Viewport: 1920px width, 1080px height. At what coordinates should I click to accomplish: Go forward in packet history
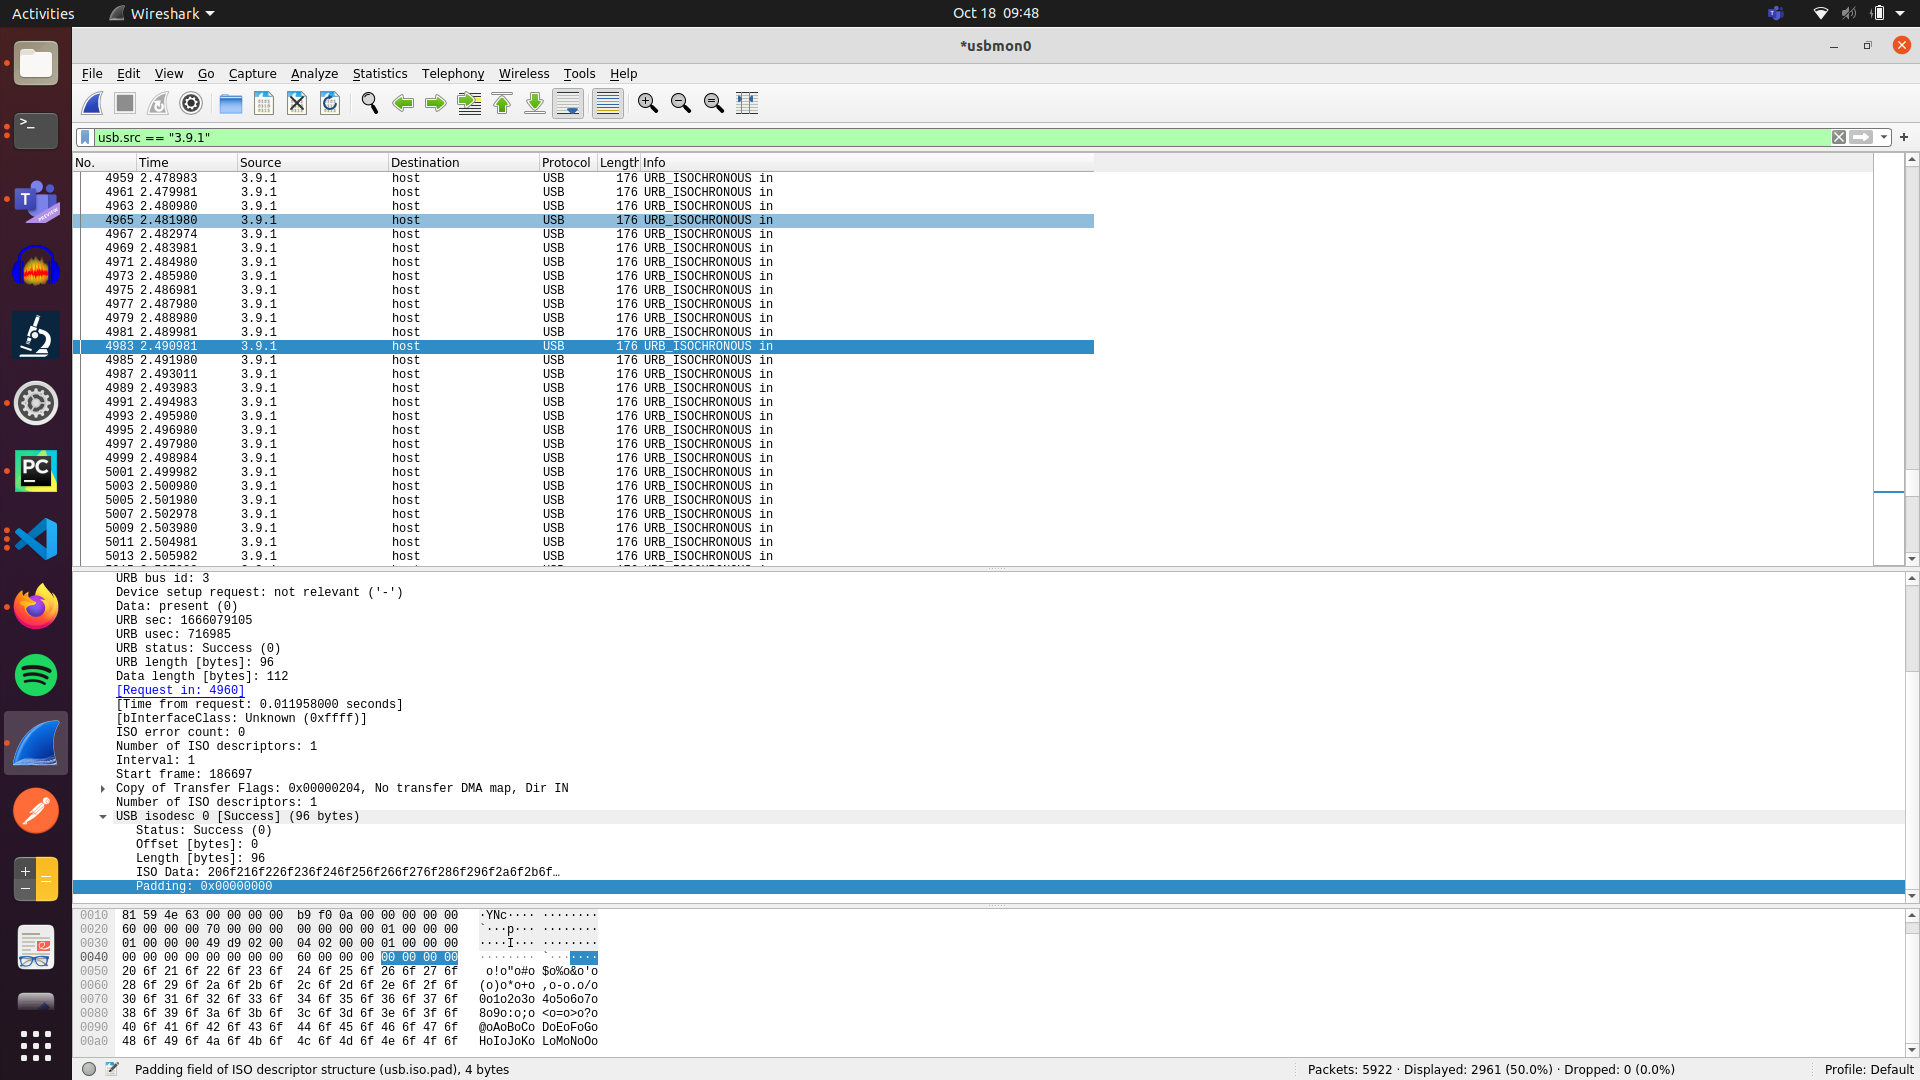coord(436,103)
